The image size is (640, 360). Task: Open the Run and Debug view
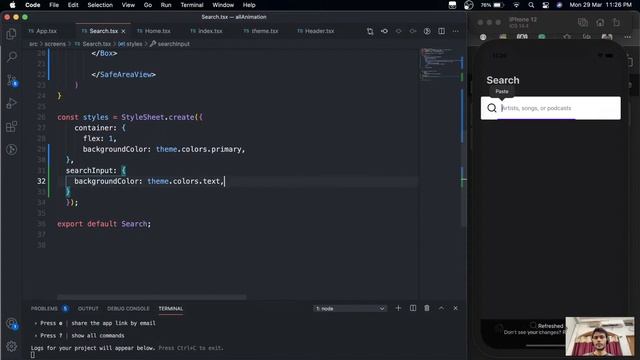point(11,103)
